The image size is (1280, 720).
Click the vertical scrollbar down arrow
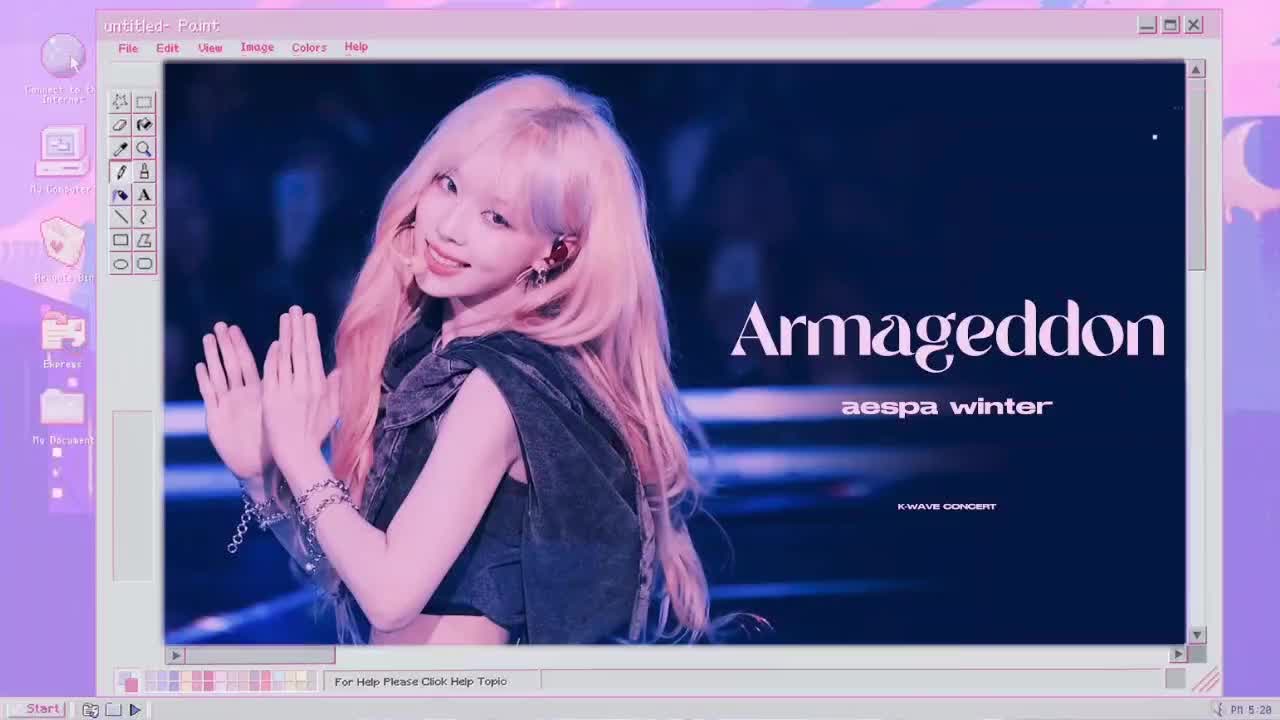[1196, 635]
